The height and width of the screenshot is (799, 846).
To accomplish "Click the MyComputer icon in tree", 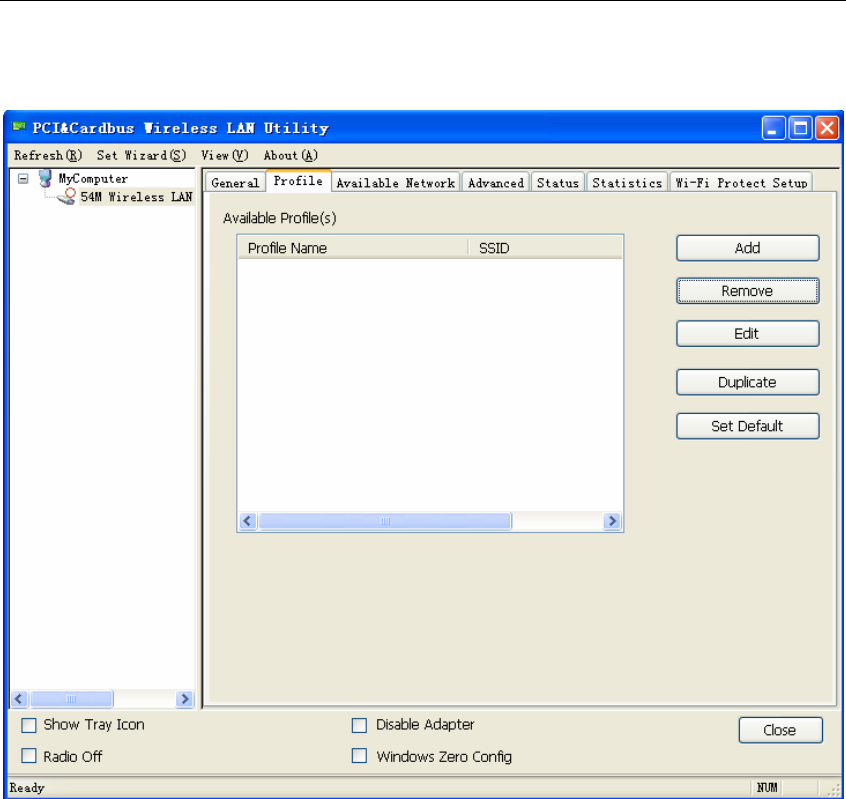I will point(44,180).
